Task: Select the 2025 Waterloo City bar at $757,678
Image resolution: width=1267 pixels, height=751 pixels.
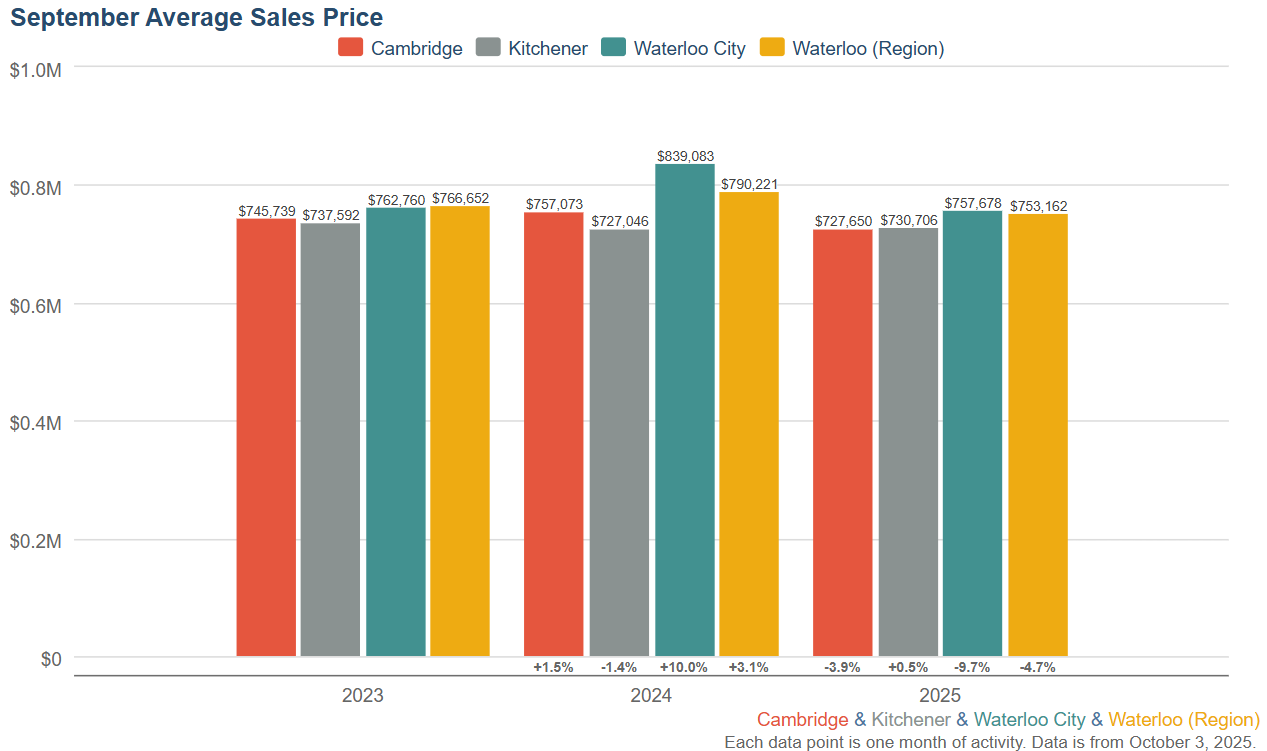Action: pos(972,434)
